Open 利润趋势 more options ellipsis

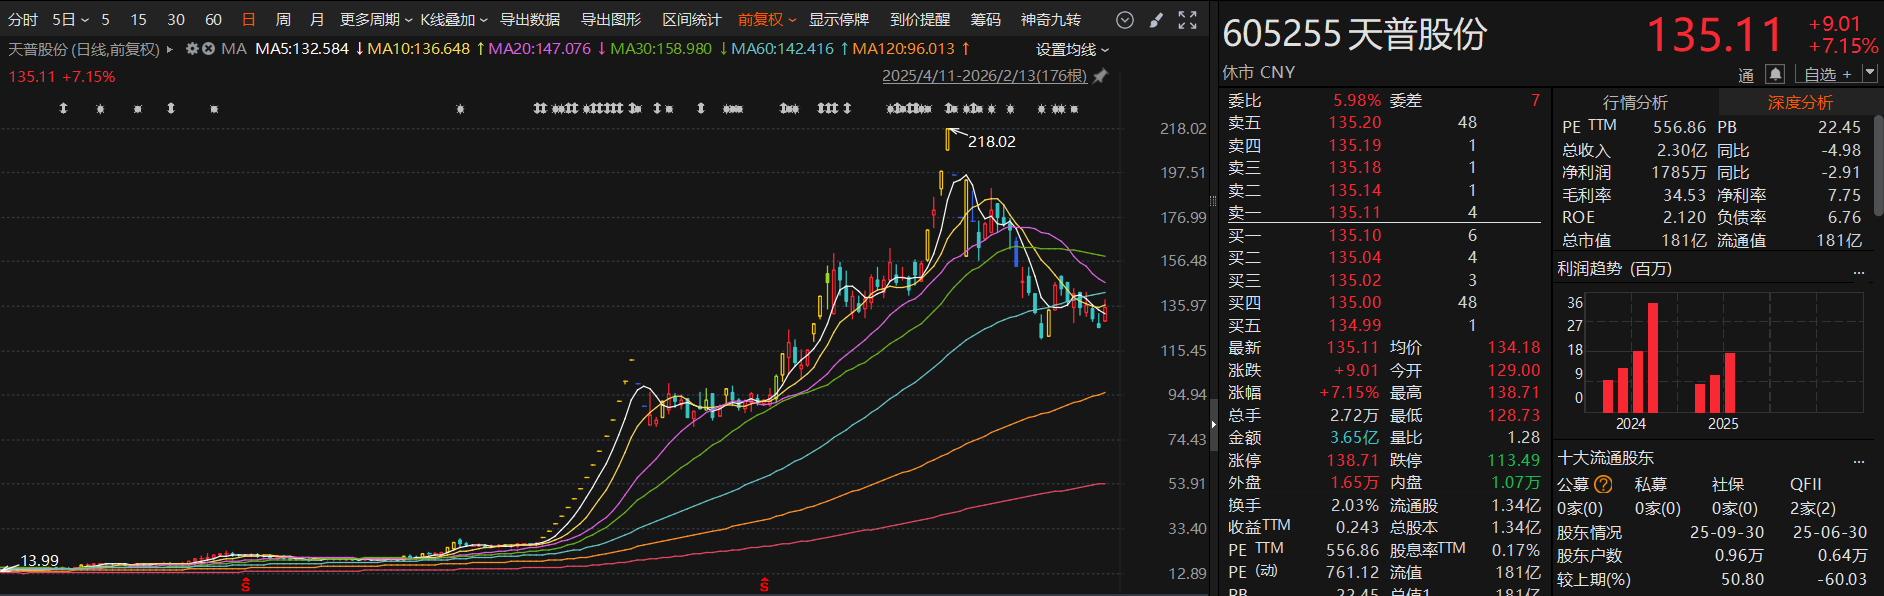pos(1859,270)
